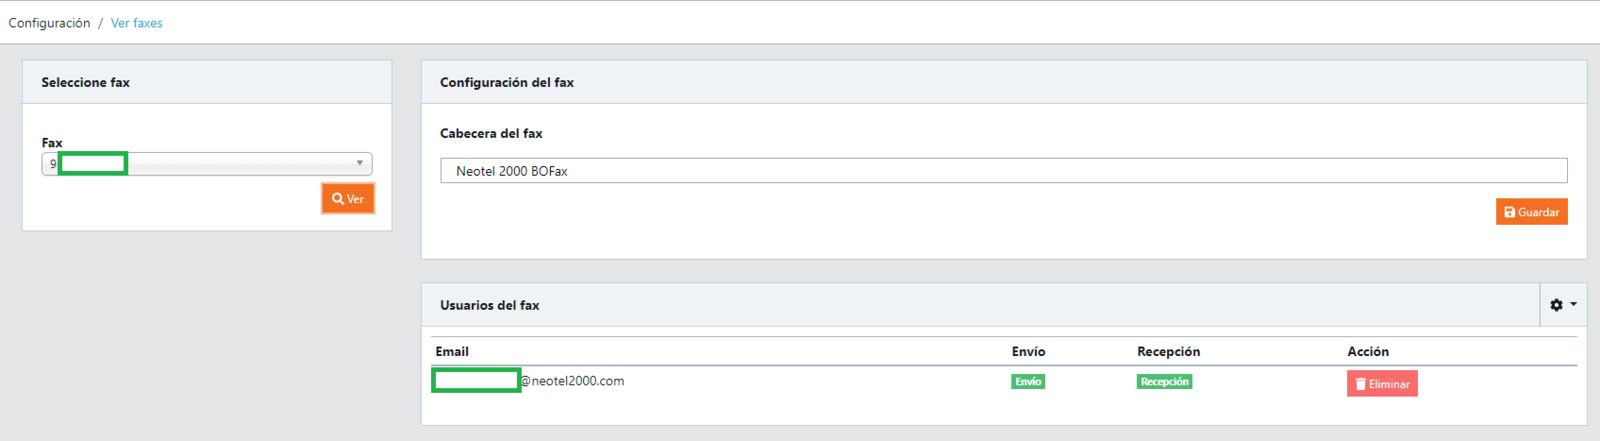Click the Fax field label

coord(52,143)
